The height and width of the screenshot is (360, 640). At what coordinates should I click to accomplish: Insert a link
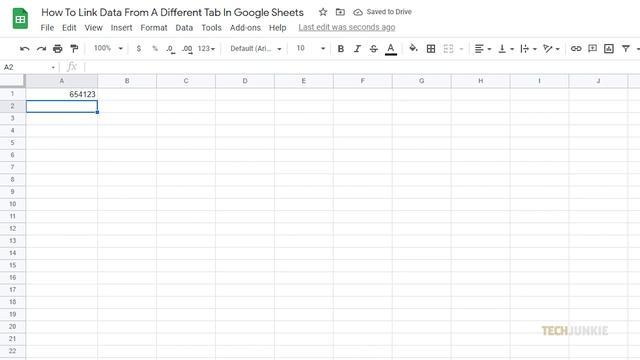pos(576,49)
